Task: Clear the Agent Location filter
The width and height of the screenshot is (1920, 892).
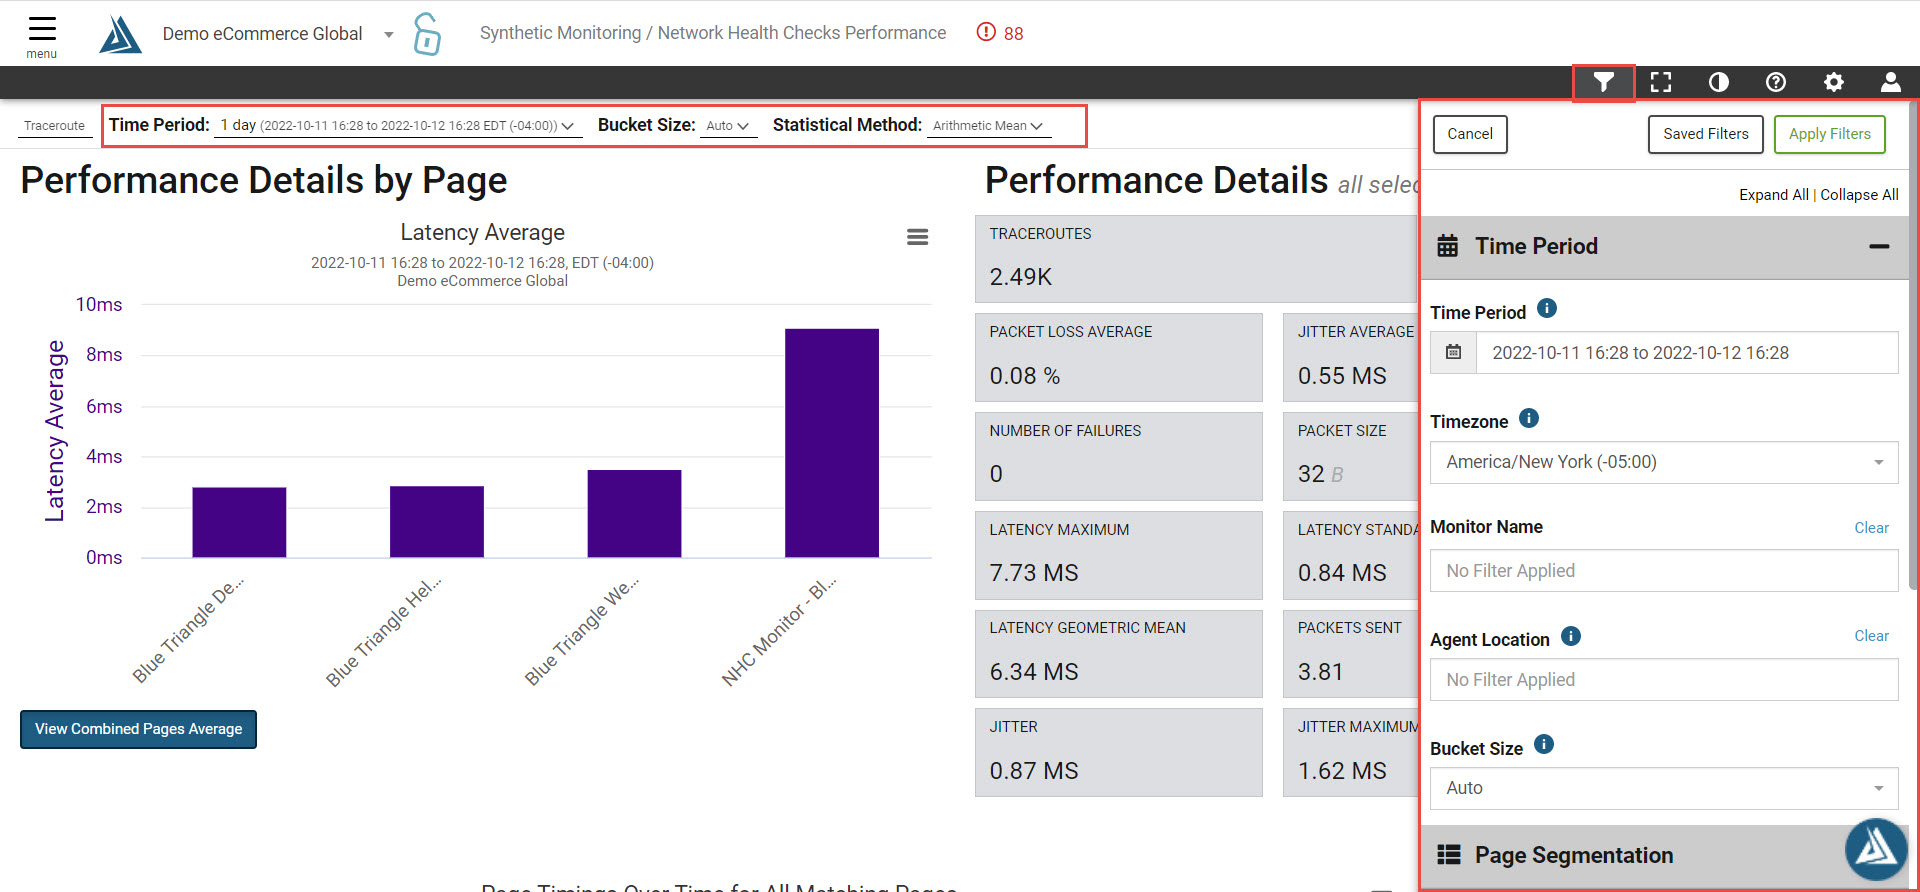Action: [1871, 636]
